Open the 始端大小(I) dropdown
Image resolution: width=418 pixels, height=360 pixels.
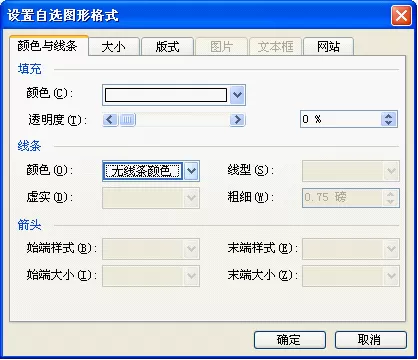pyautogui.click(x=151, y=276)
